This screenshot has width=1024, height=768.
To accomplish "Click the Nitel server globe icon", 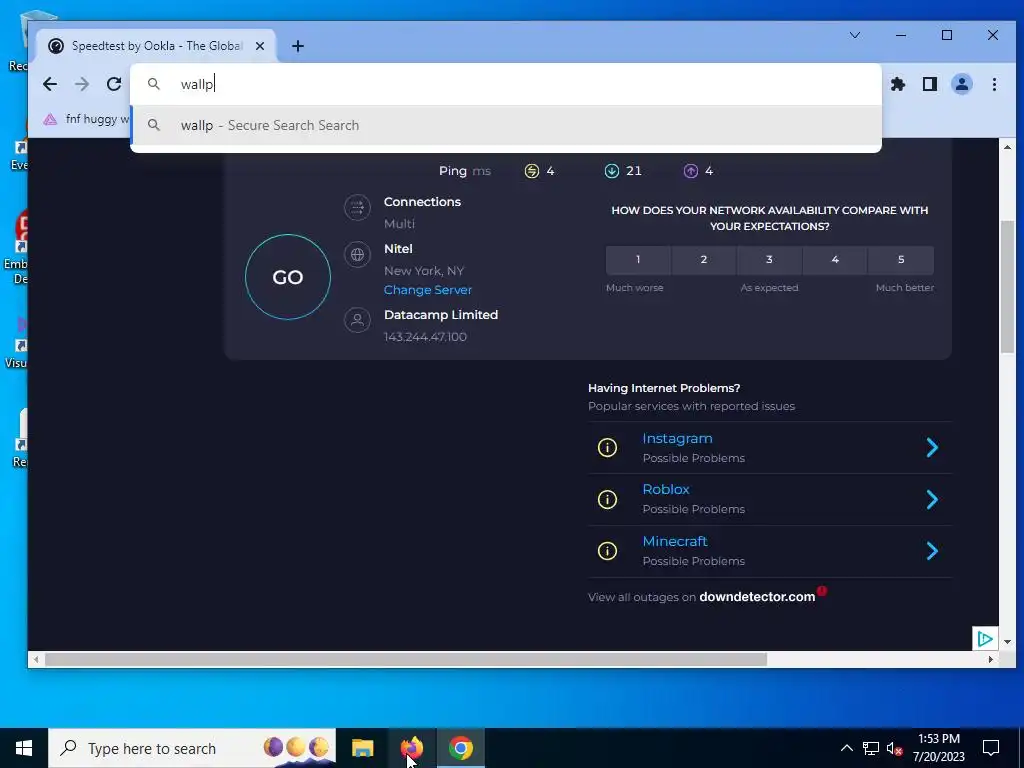I will click(357, 255).
